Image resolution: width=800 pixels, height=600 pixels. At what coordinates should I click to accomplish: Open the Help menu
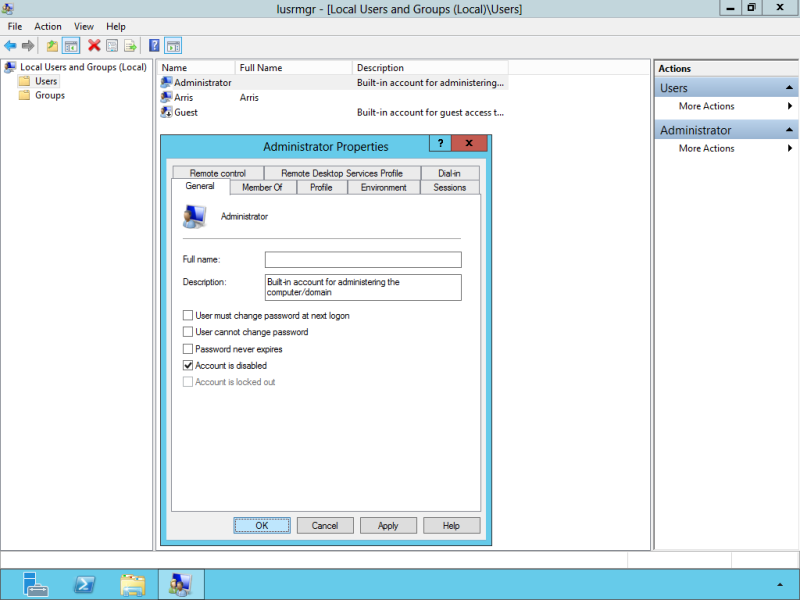tap(116, 27)
